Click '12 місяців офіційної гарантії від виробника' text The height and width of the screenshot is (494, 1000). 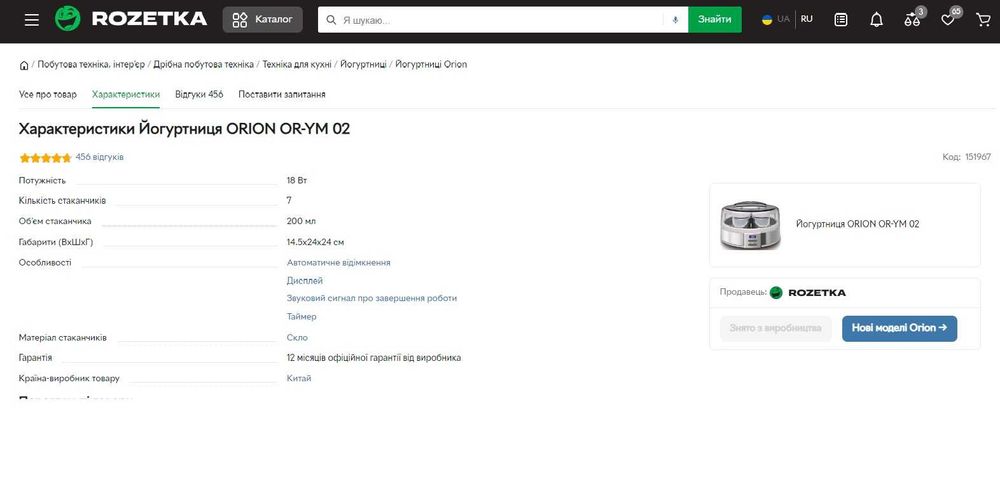pyautogui.click(x=374, y=358)
